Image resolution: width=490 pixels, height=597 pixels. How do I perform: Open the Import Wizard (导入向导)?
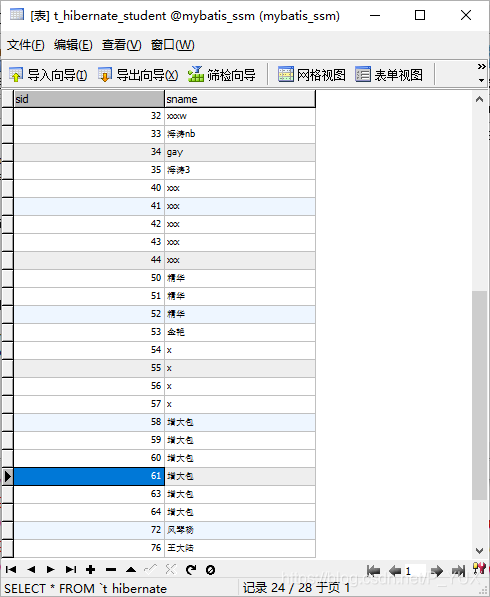(48, 75)
